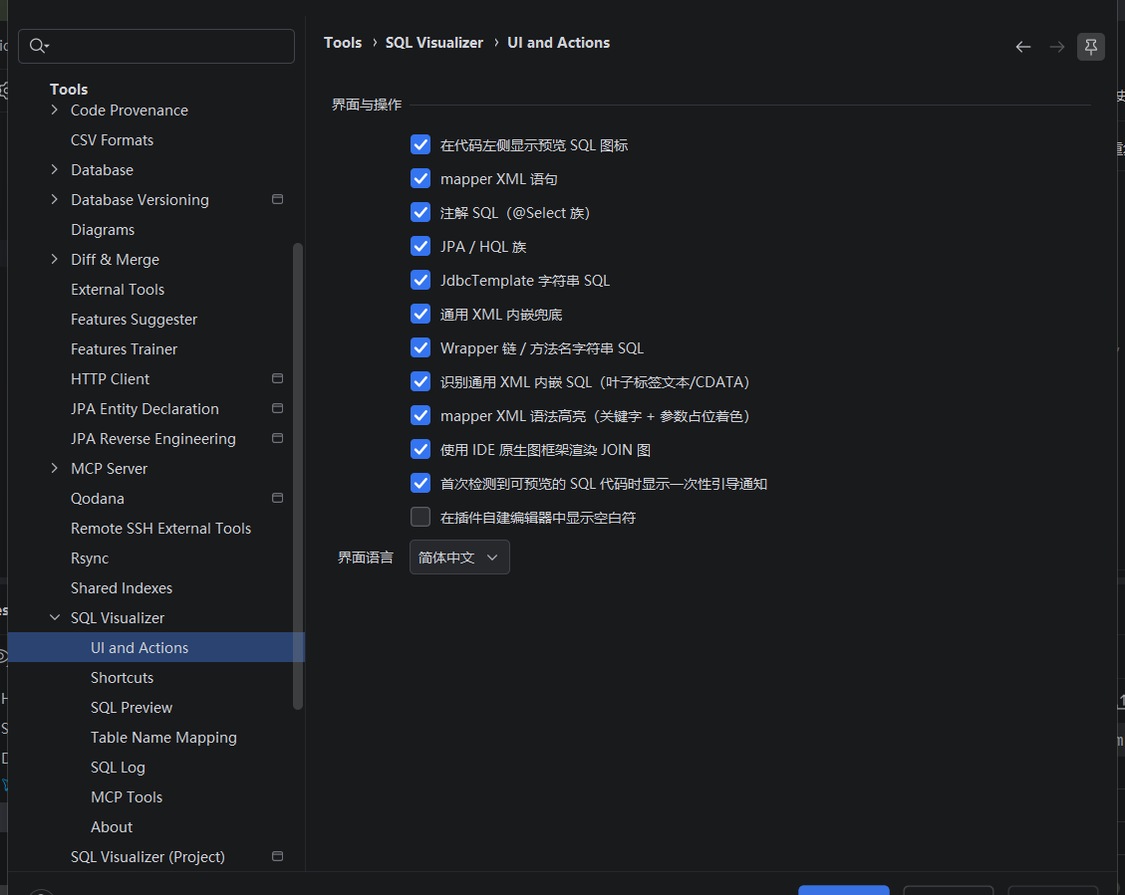Click the Tools breadcrumb
1125x895 pixels.
pos(343,43)
